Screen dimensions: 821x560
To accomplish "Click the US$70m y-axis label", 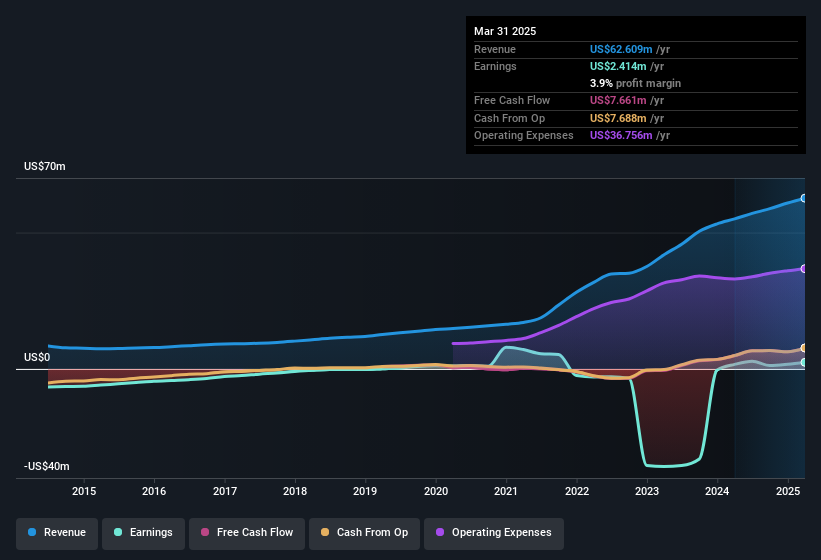I will pos(45,166).
